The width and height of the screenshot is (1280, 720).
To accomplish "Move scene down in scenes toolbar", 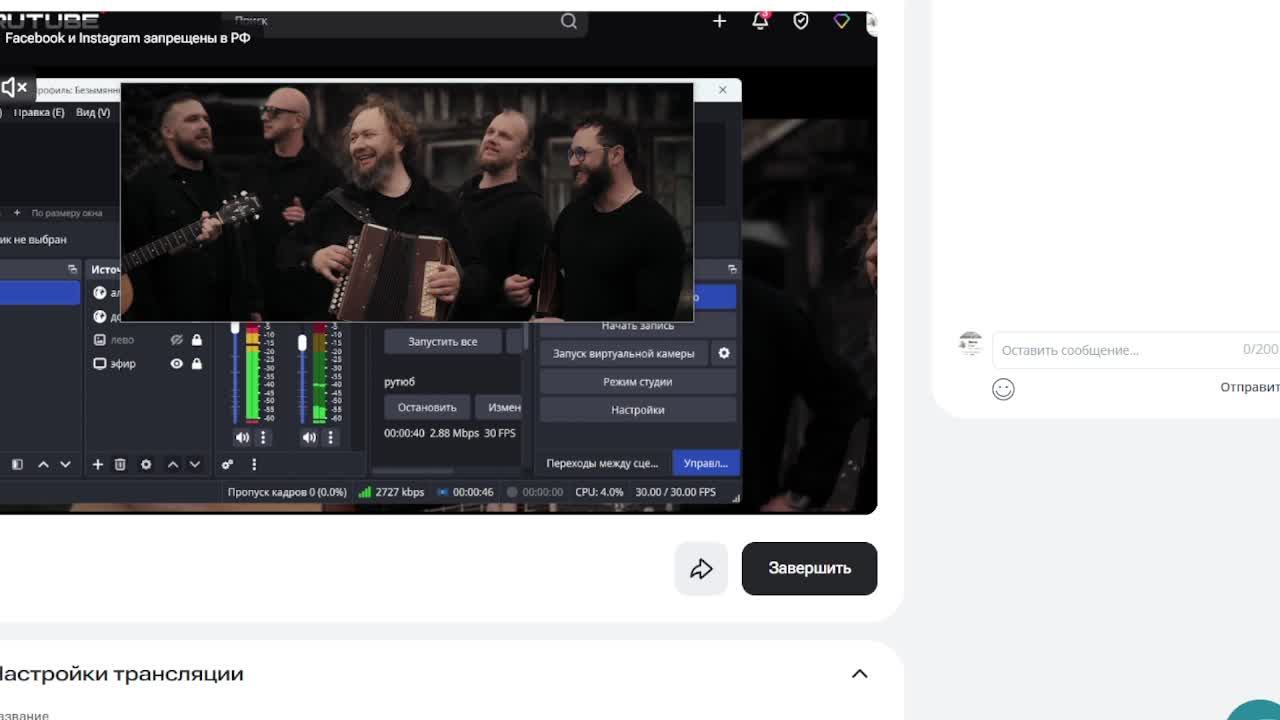I will (x=65, y=464).
